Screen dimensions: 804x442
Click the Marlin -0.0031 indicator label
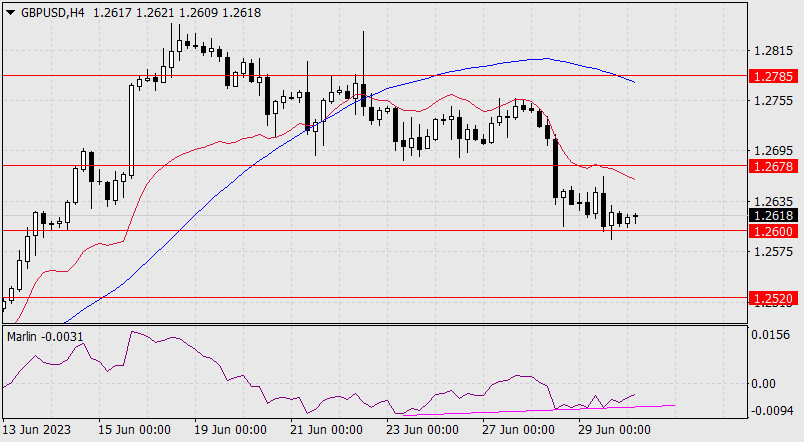coord(42,335)
